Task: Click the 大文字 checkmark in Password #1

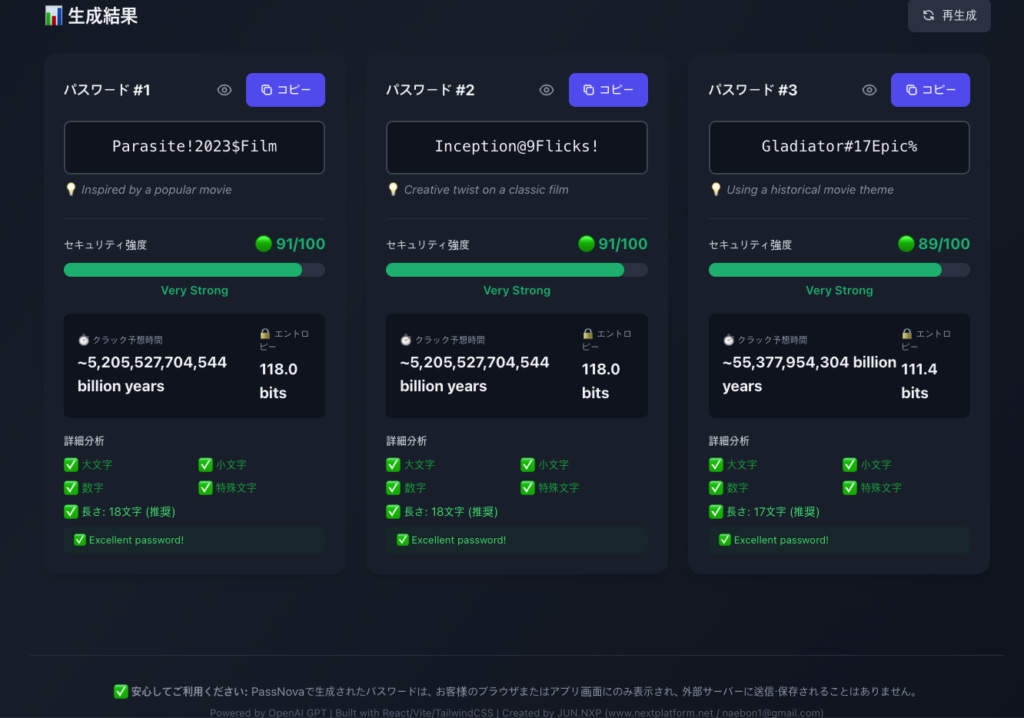Action: (x=71, y=465)
